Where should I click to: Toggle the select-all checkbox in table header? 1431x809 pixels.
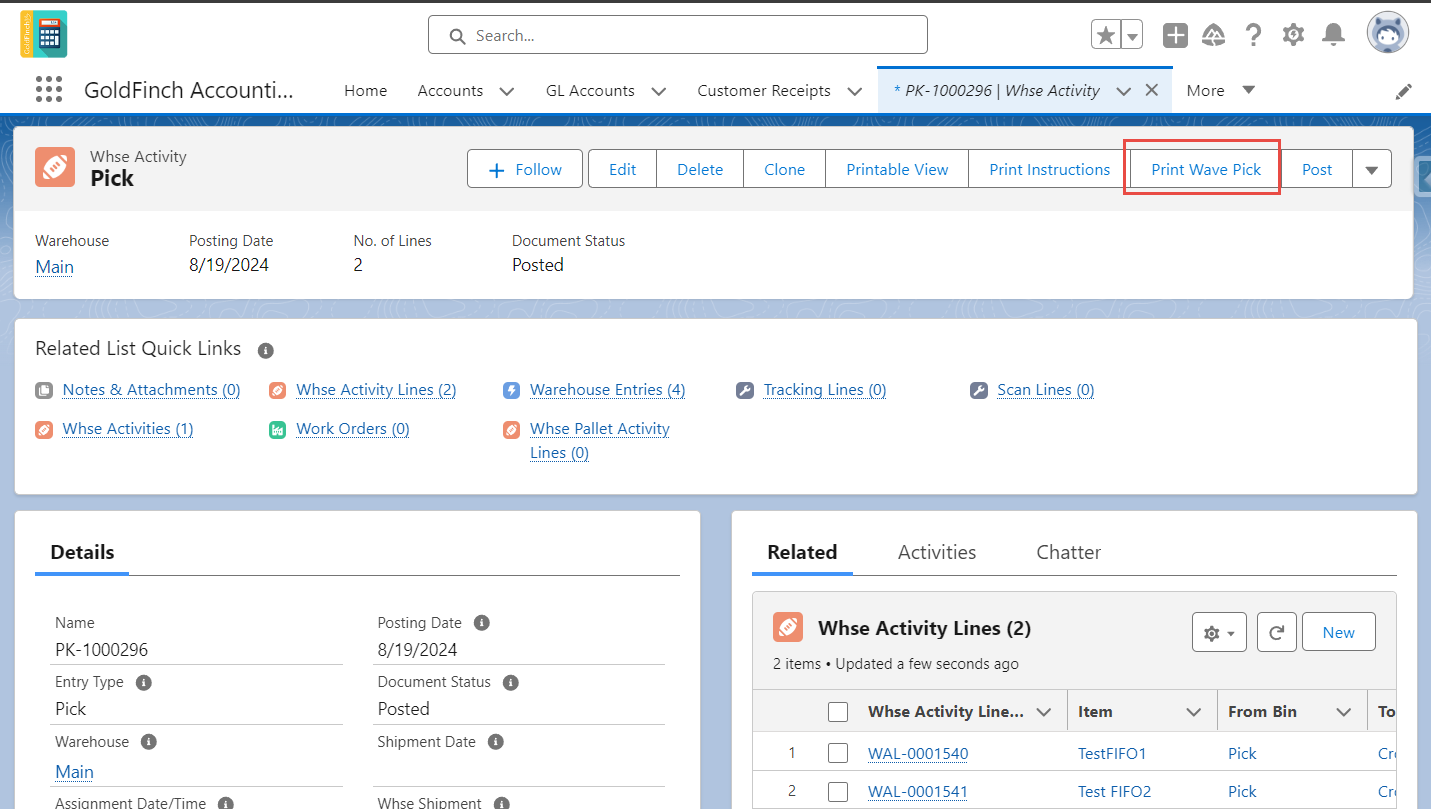point(838,712)
